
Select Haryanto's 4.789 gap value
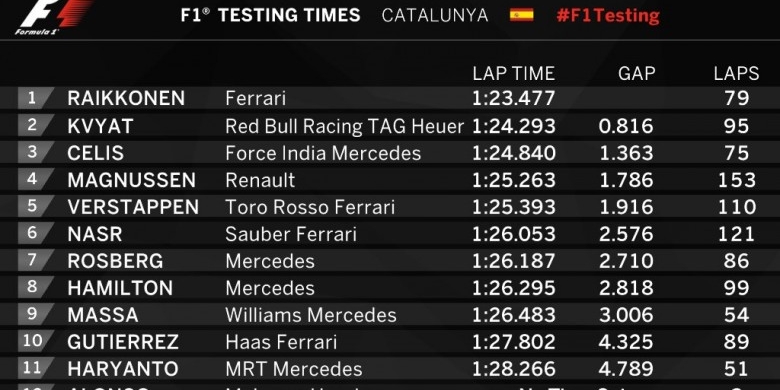click(x=626, y=369)
